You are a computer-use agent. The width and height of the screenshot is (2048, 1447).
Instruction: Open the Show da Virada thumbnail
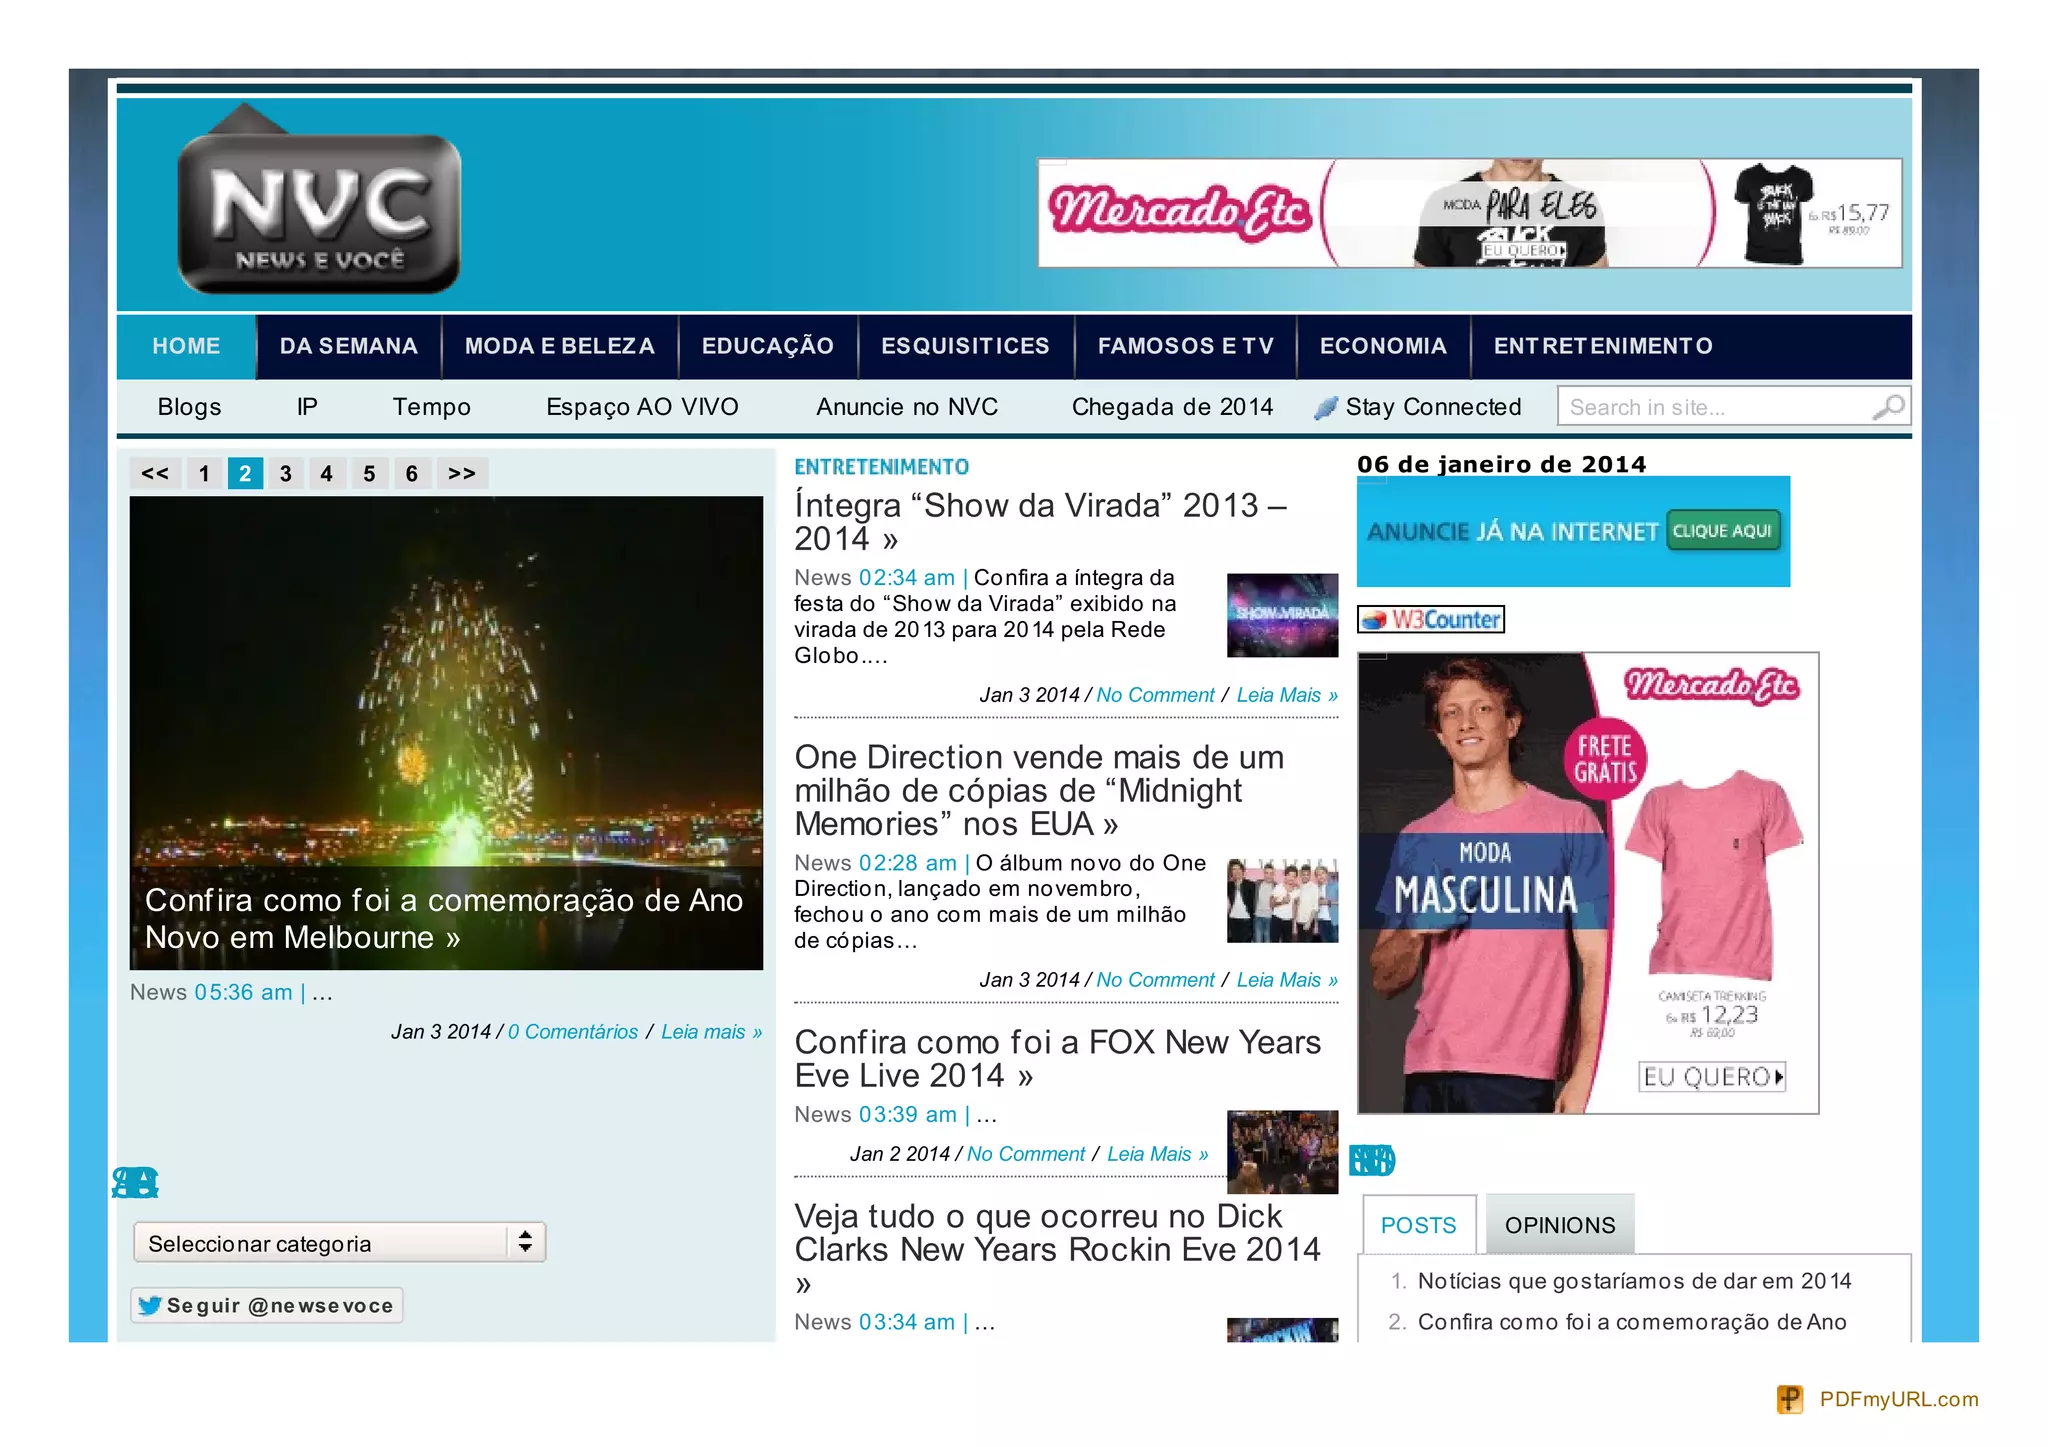point(1282,615)
